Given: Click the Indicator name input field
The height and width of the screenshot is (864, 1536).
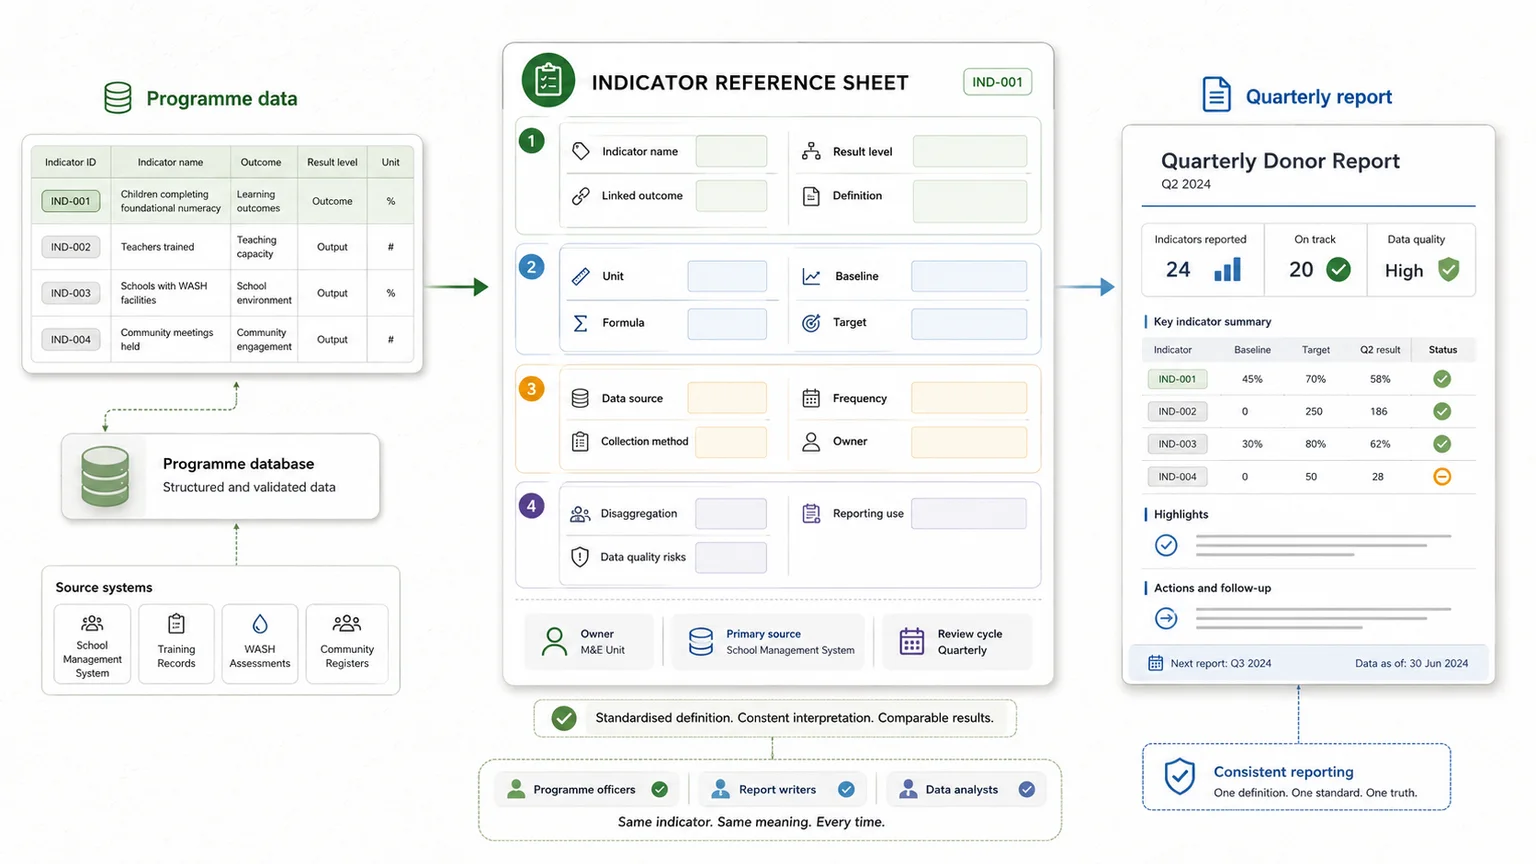Looking at the screenshot, I should [731, 151].
